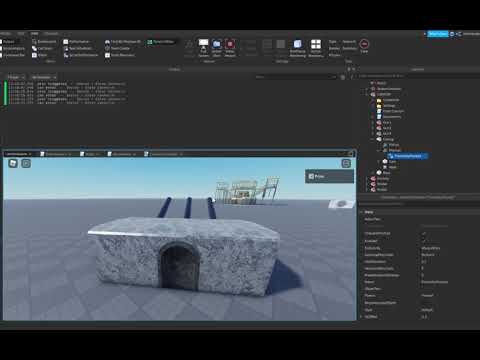Expand the UIOffset property row

361,317
